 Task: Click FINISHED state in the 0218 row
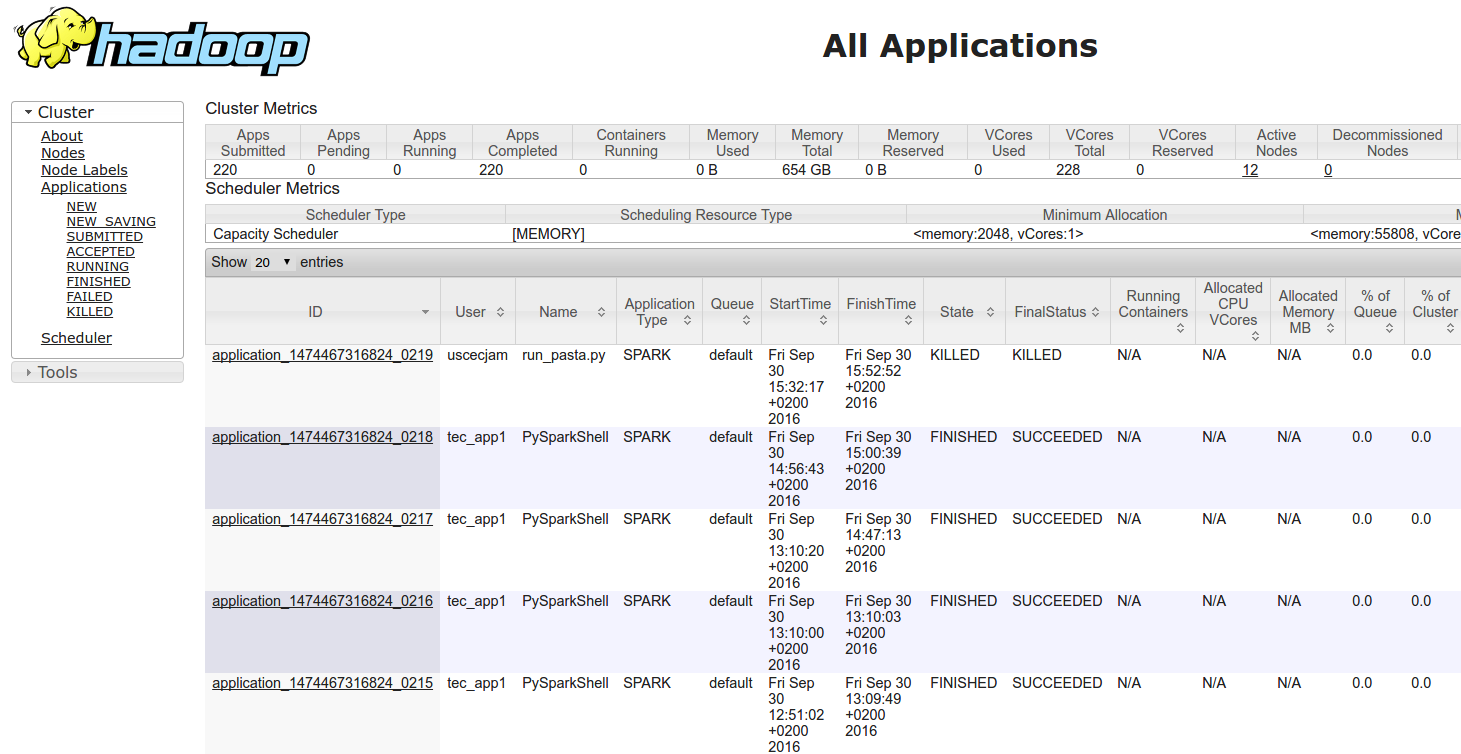(963, 437)
